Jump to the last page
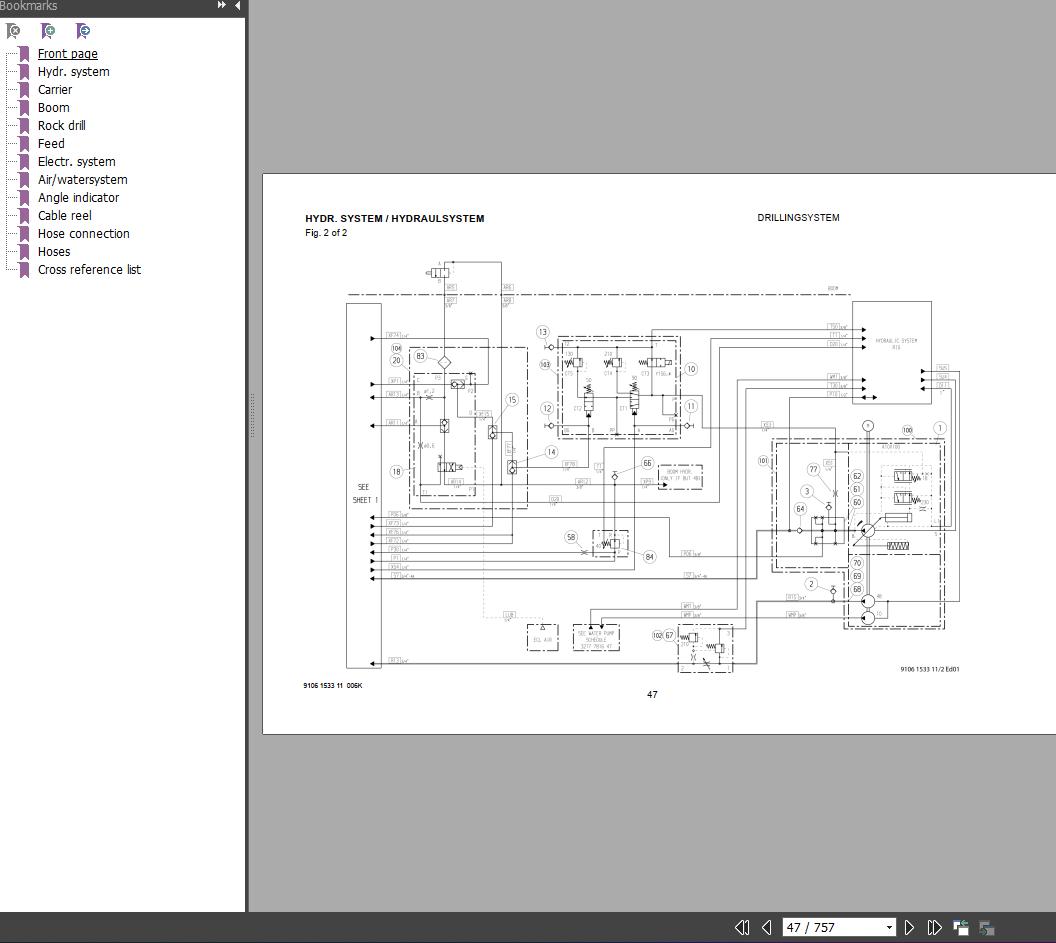Image resolution: width=1056 pixels, height=943 pixels. (934, 927)
